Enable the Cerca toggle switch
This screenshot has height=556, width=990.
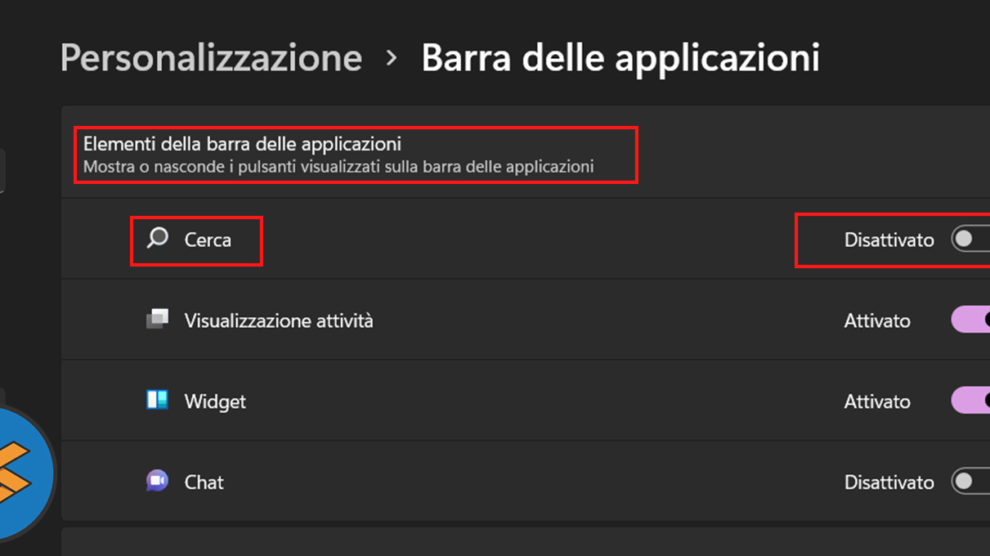tap(970, 240)
